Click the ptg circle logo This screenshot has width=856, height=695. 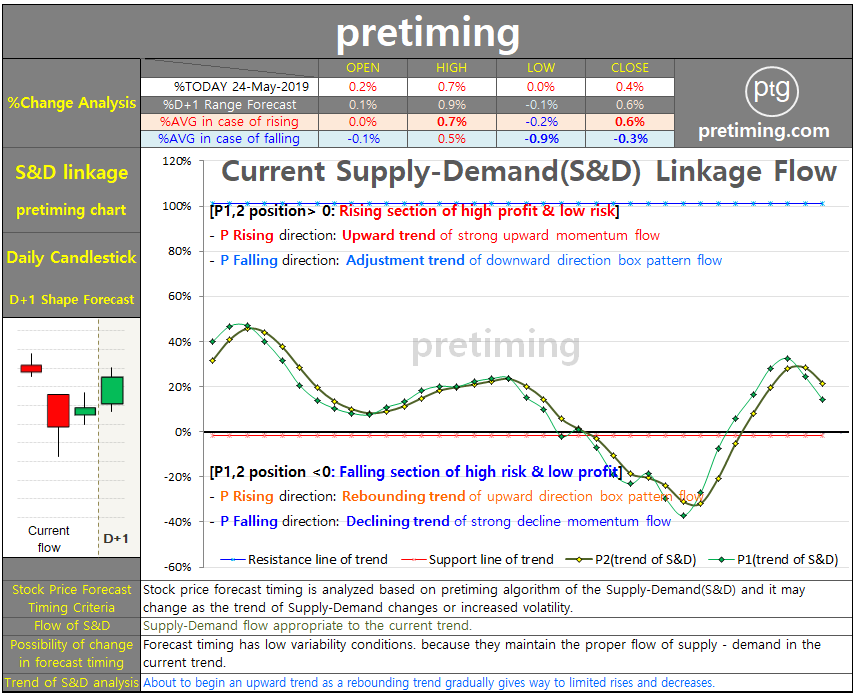[x=771, y=91]
